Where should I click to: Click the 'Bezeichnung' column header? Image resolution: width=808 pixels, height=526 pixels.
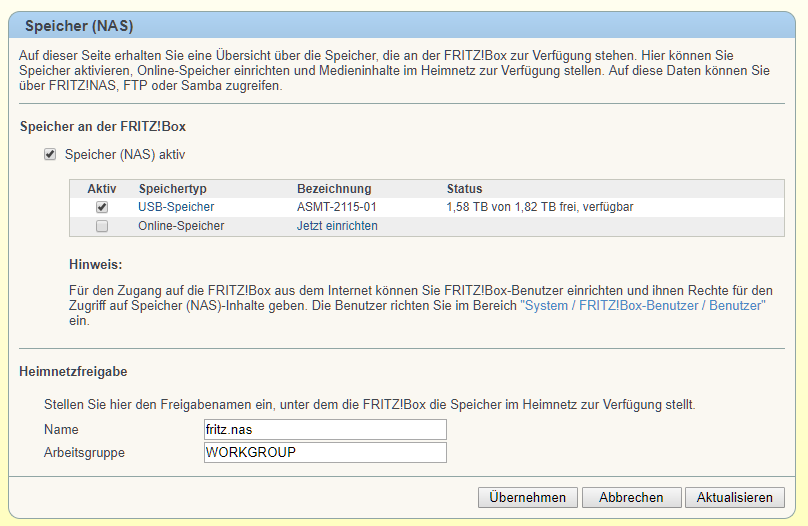click(x=334, y=188)
